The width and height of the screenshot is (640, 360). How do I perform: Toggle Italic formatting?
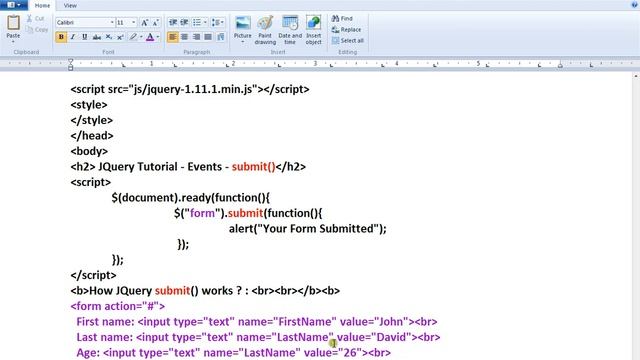pyautogui.click(x=73, y=37)
